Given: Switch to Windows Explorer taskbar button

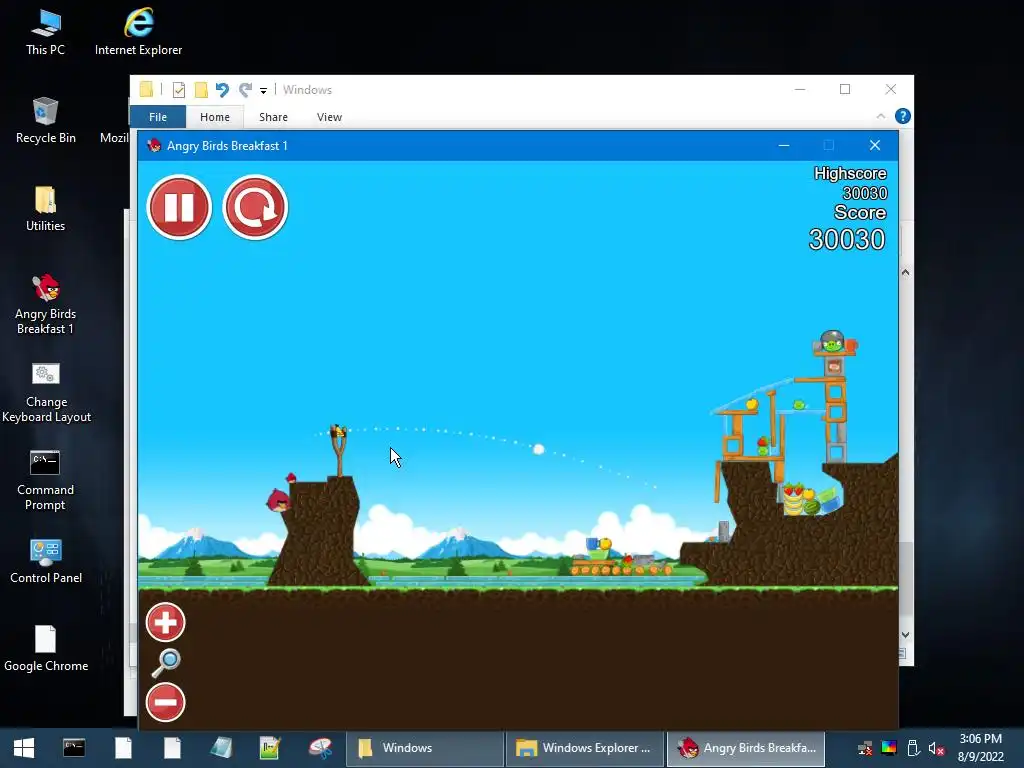Looking at the screenshot, I should click(x=584, y=748).
